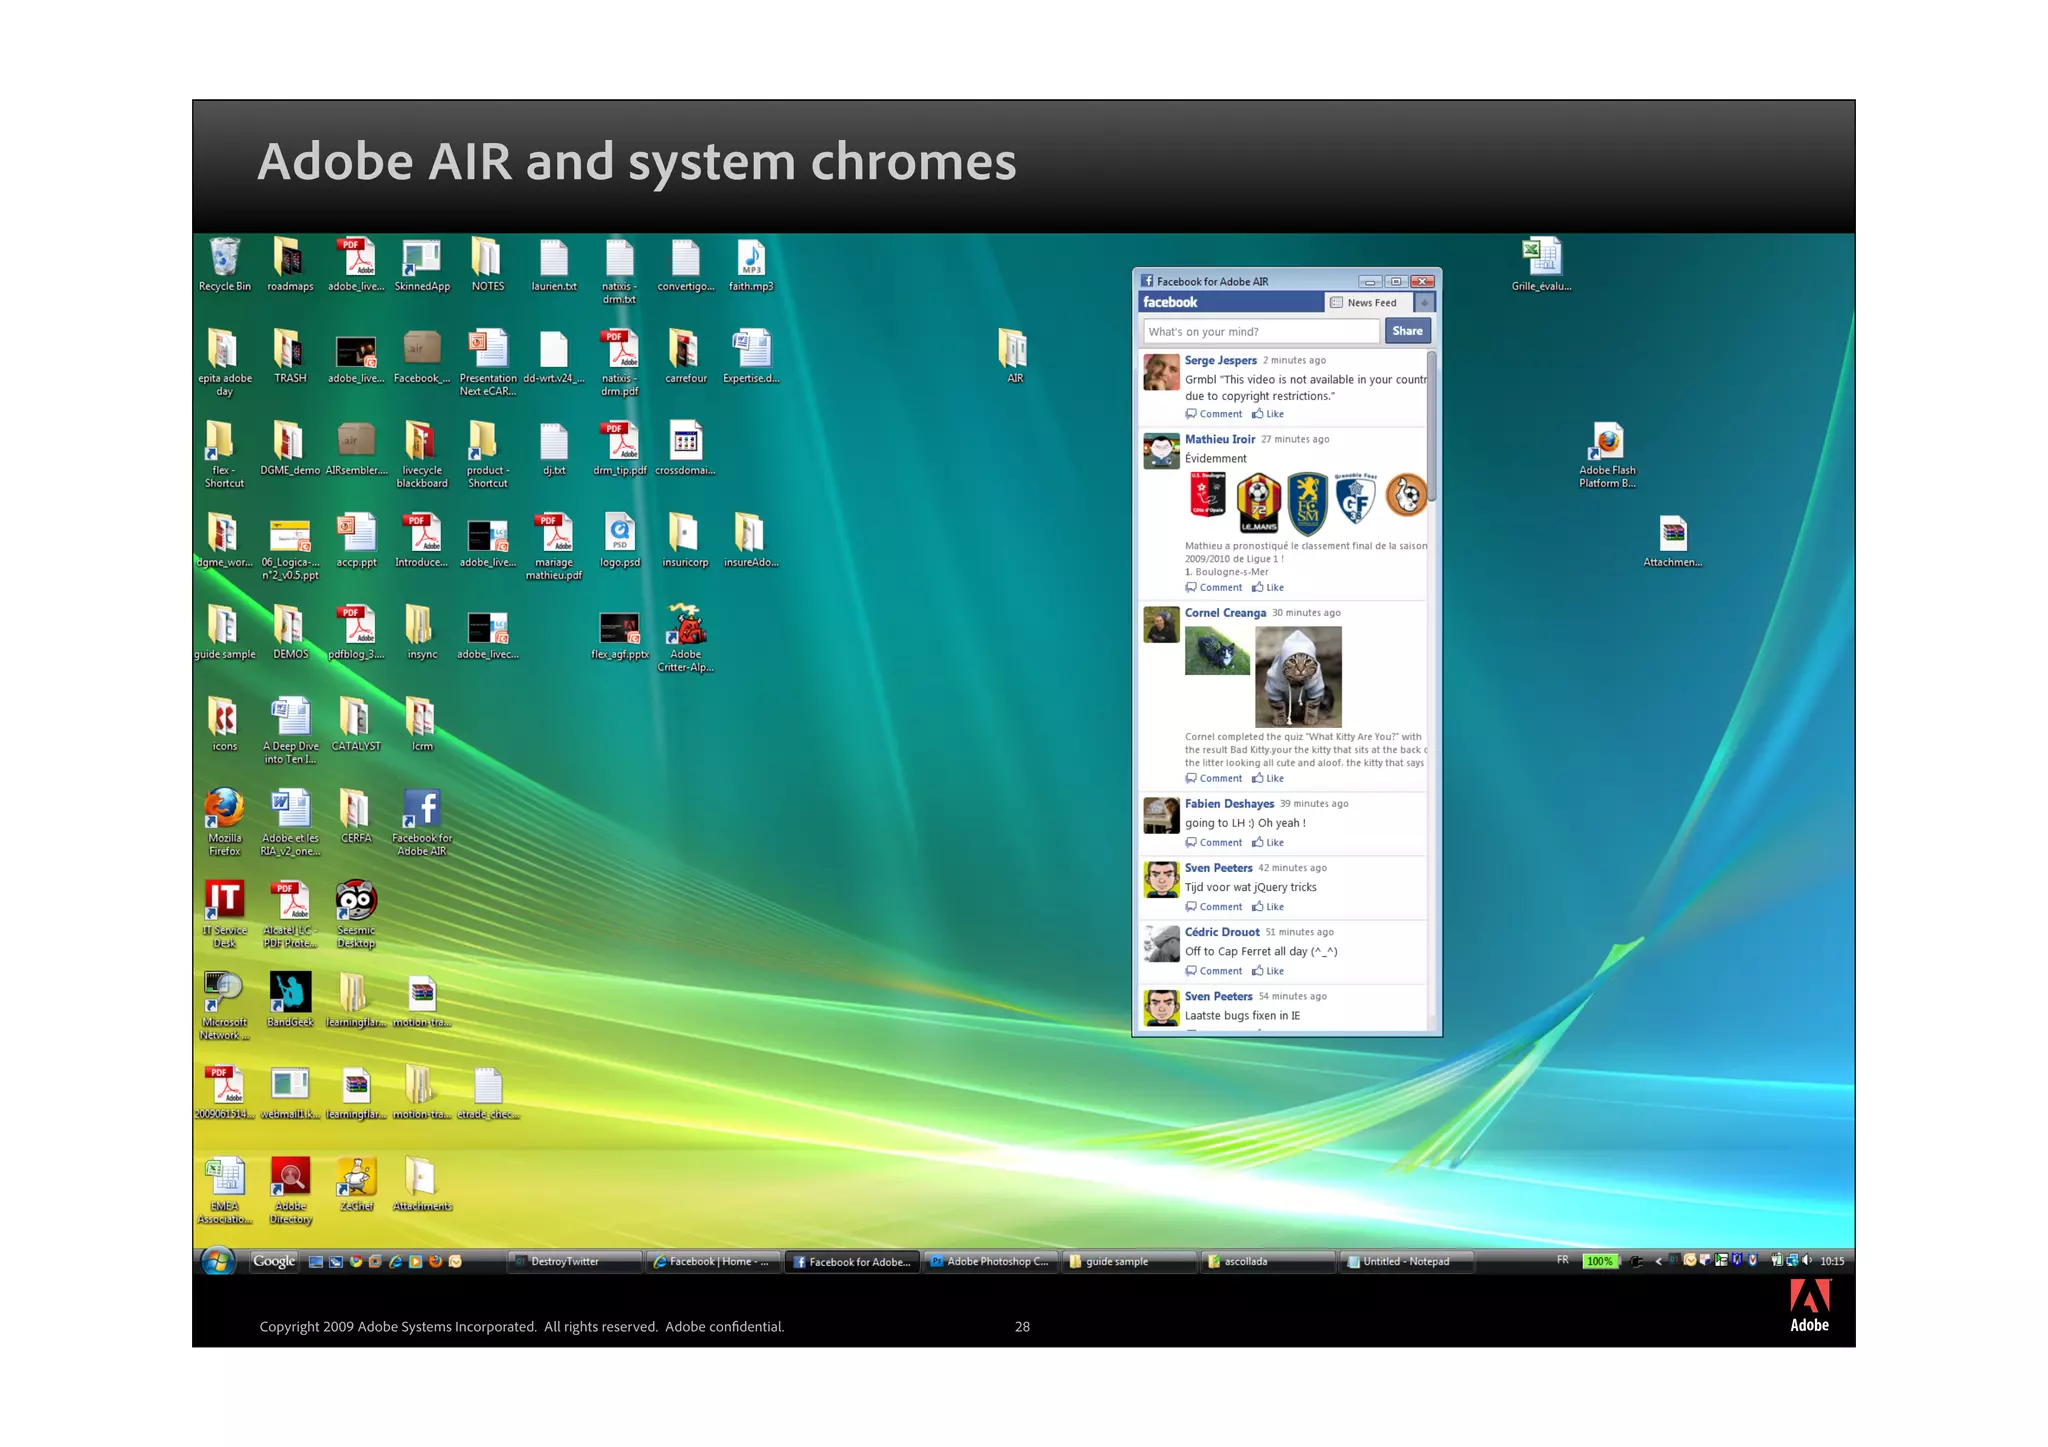This screenshot has width=2048, height=1447.
Task: Show hidden system tray icons chevron
Action: pos(1658,1261)
